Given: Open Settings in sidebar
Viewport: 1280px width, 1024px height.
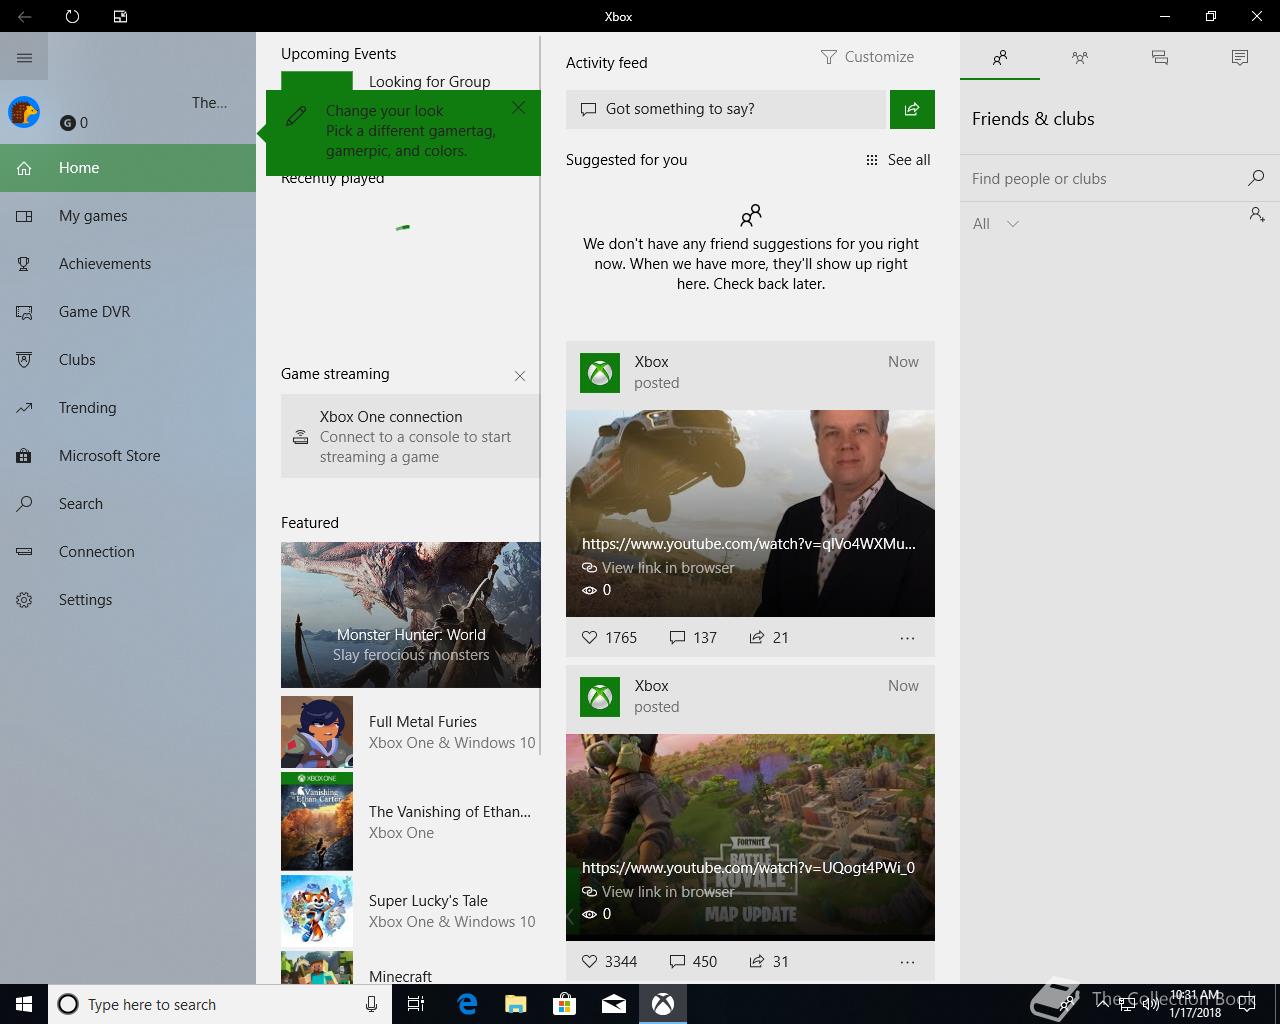Looking at the screenshot, I should coord(128,600).
